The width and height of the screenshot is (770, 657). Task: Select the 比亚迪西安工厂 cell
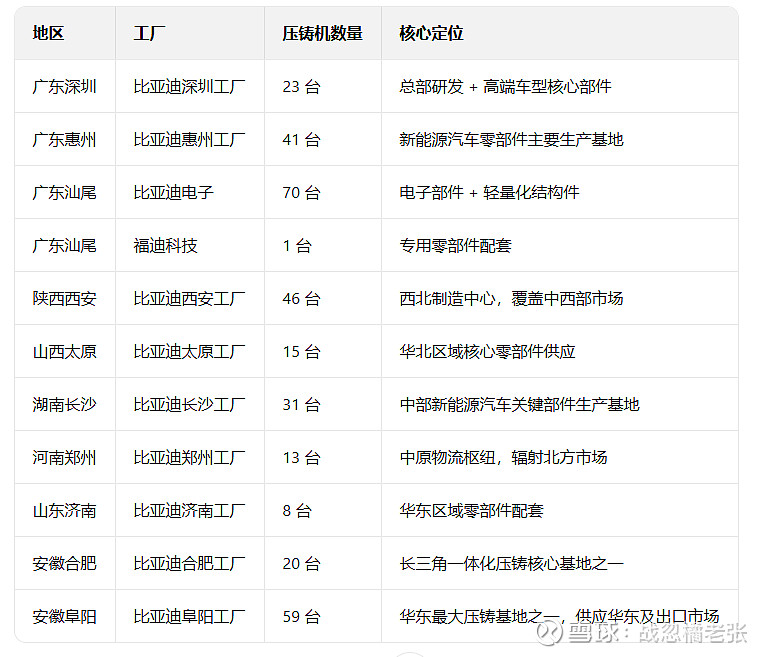click(x=189, y=299)
